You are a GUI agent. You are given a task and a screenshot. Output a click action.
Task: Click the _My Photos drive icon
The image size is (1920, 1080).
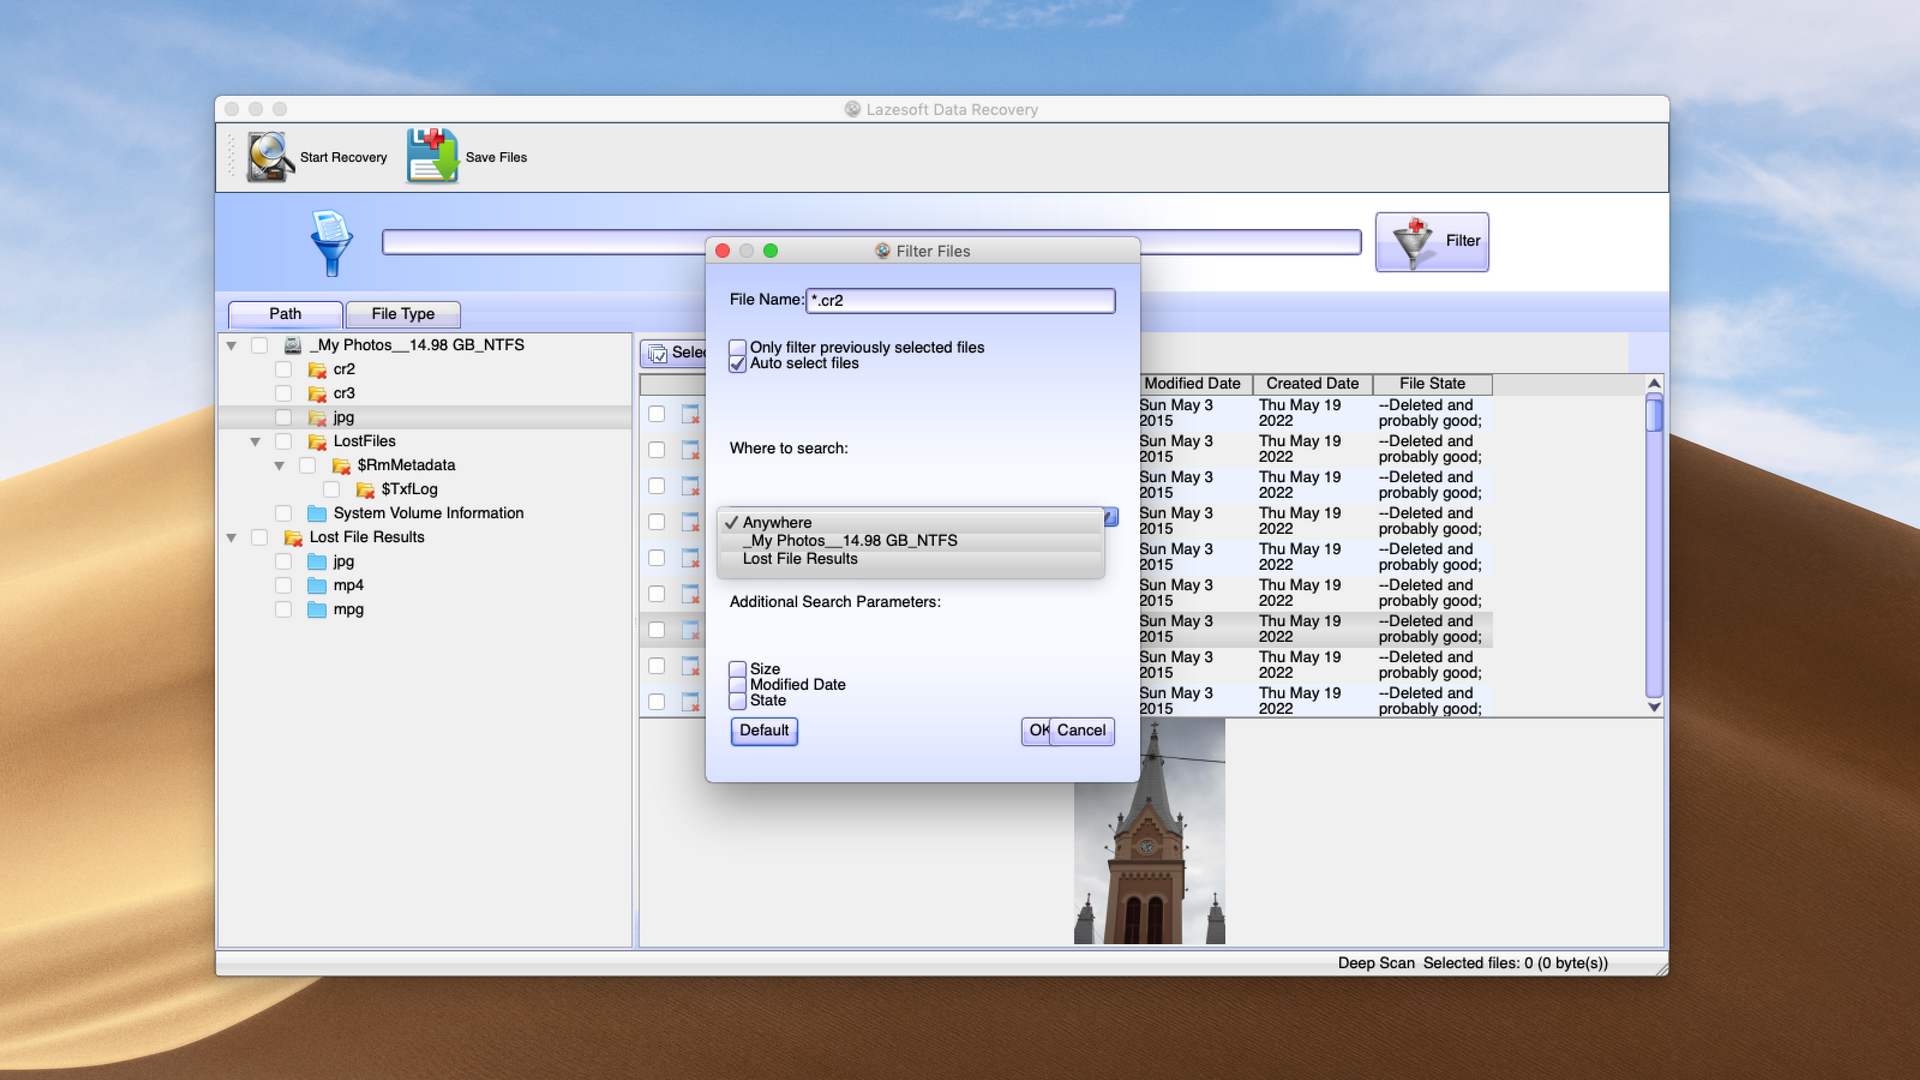pyautogui.click(x=293, y=345)
